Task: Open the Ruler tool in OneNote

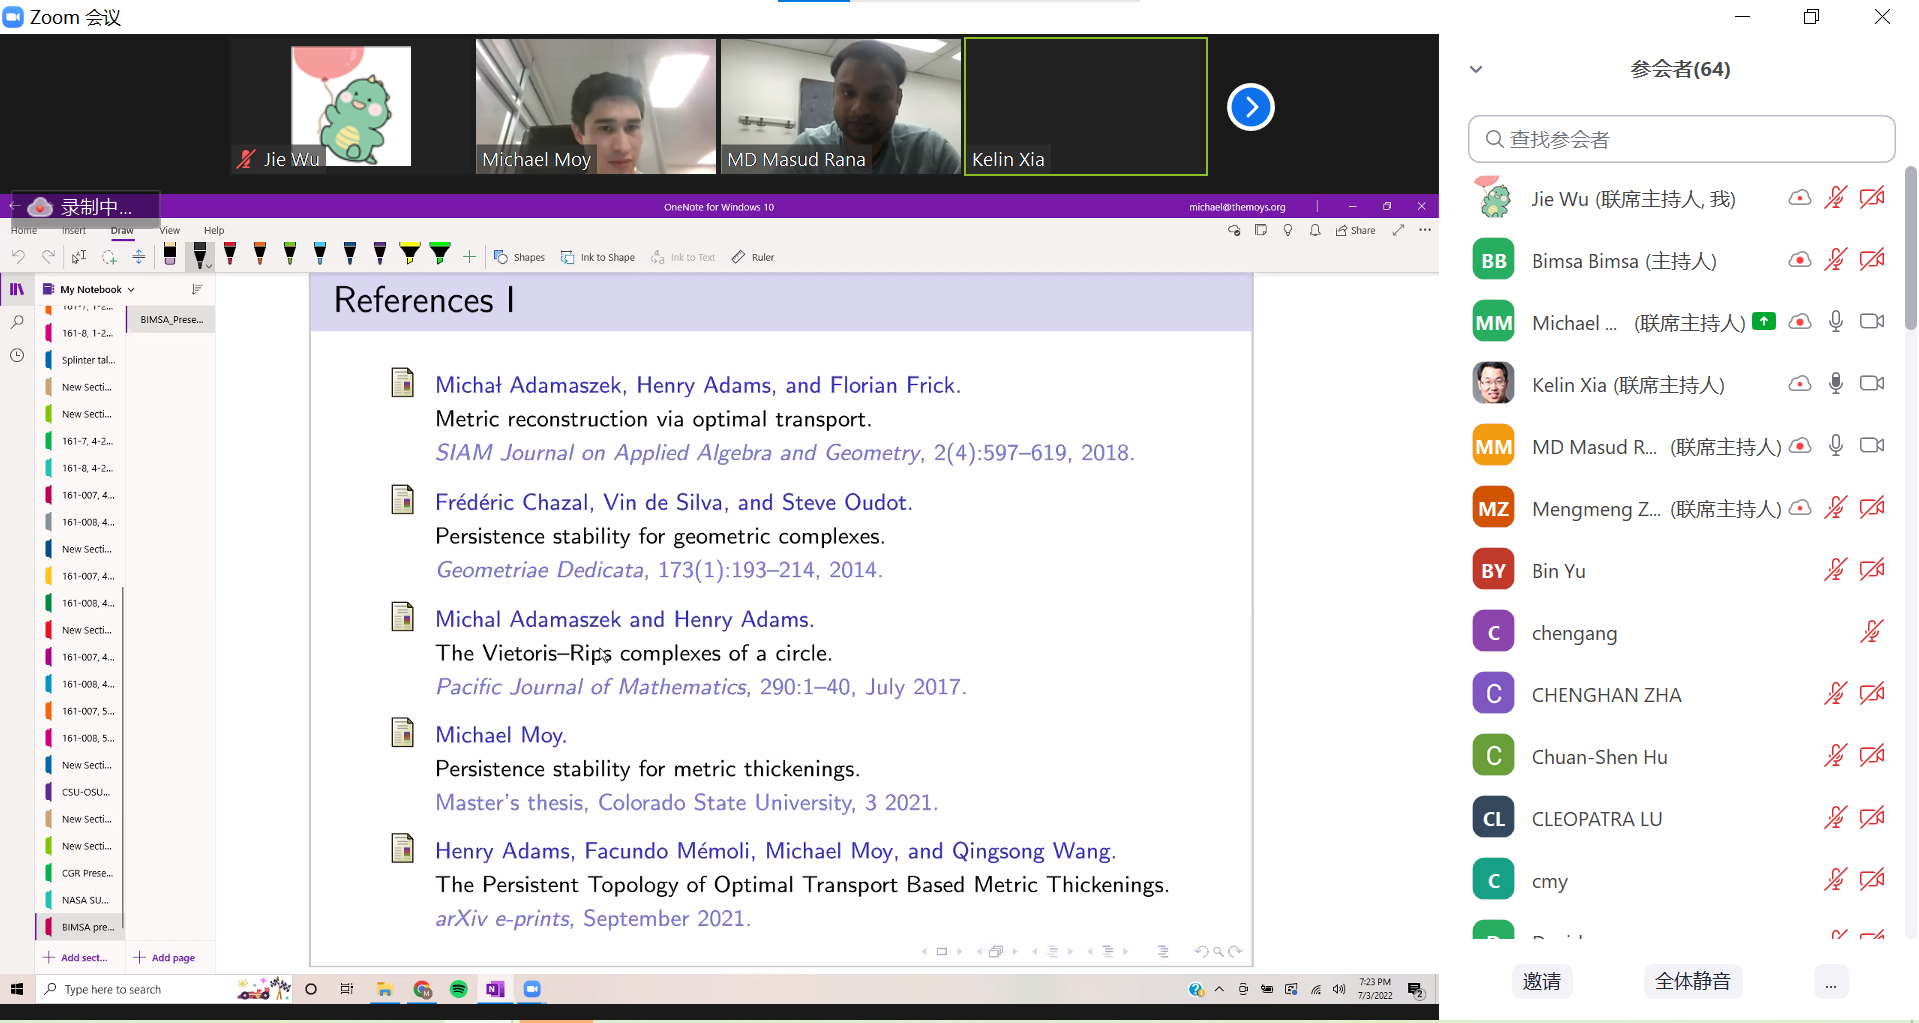Action: [753, 257]
